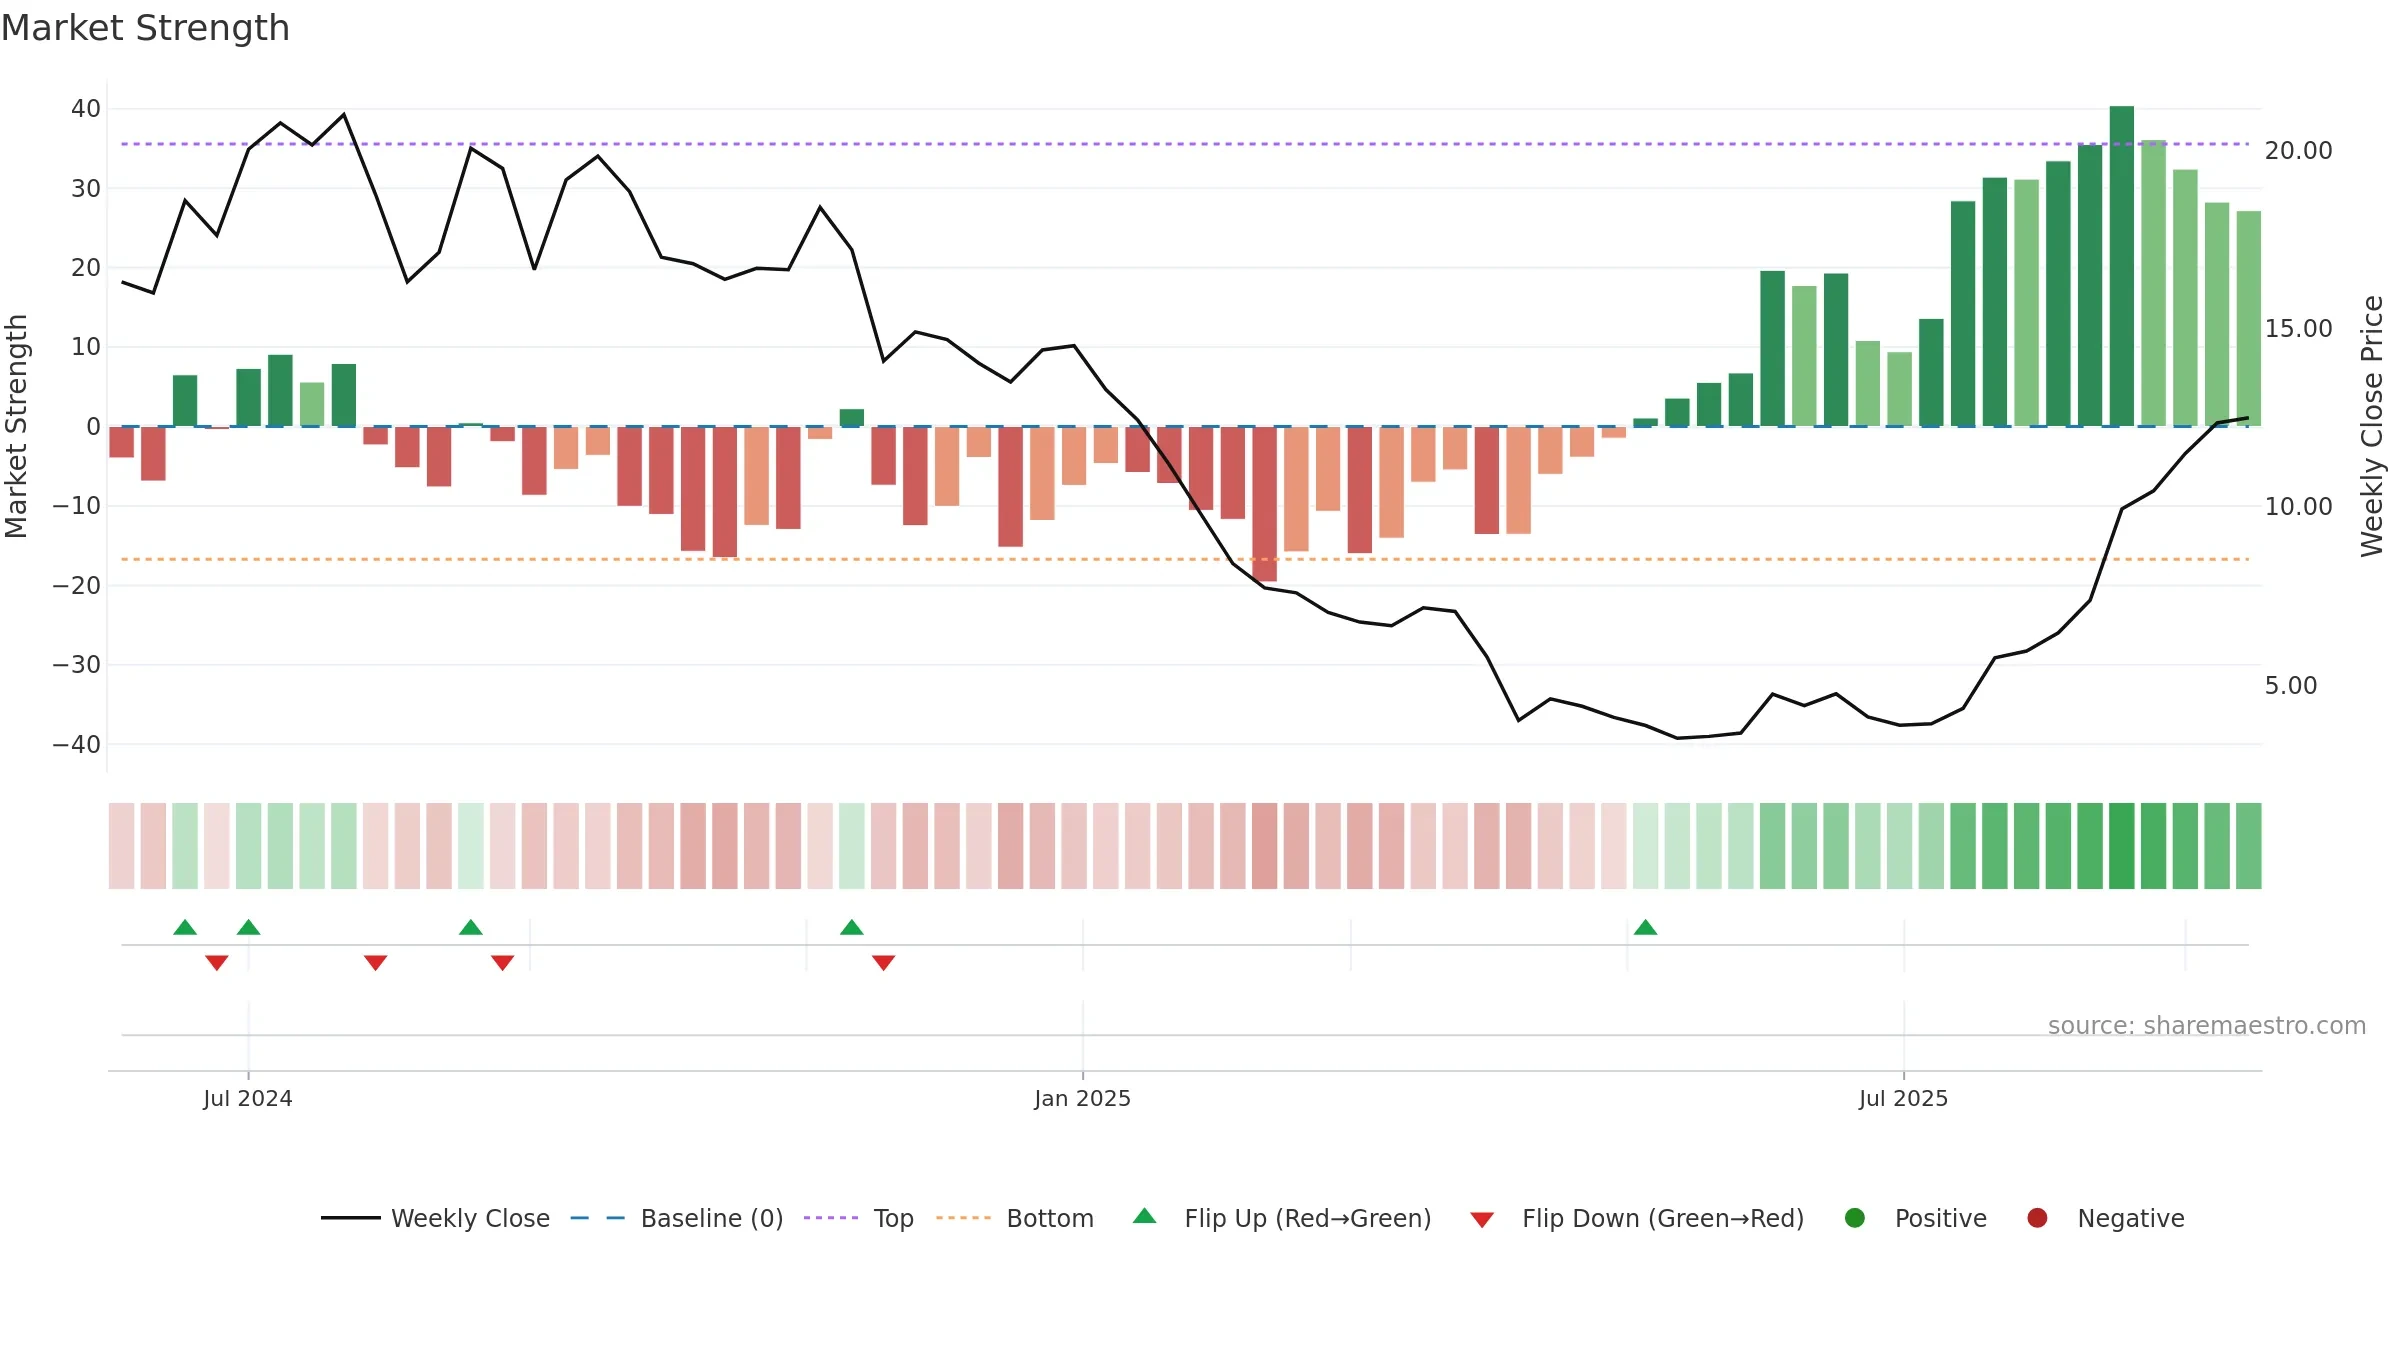
Task: Toggle the Top legend entry
Action: (x=859, y=1218)
